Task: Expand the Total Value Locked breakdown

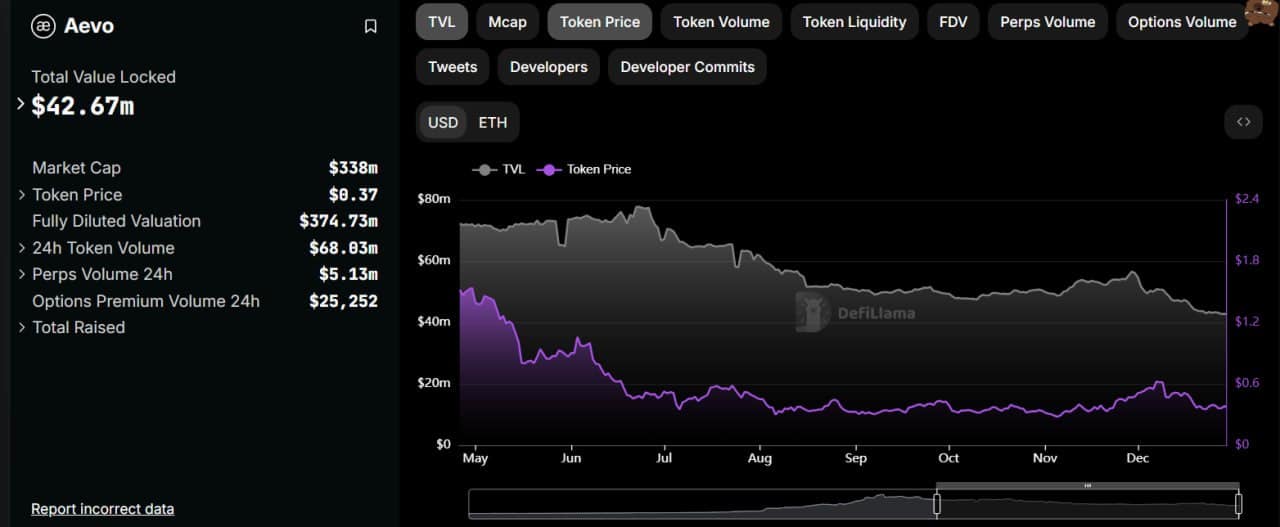Action: click(x=21, y=103)
